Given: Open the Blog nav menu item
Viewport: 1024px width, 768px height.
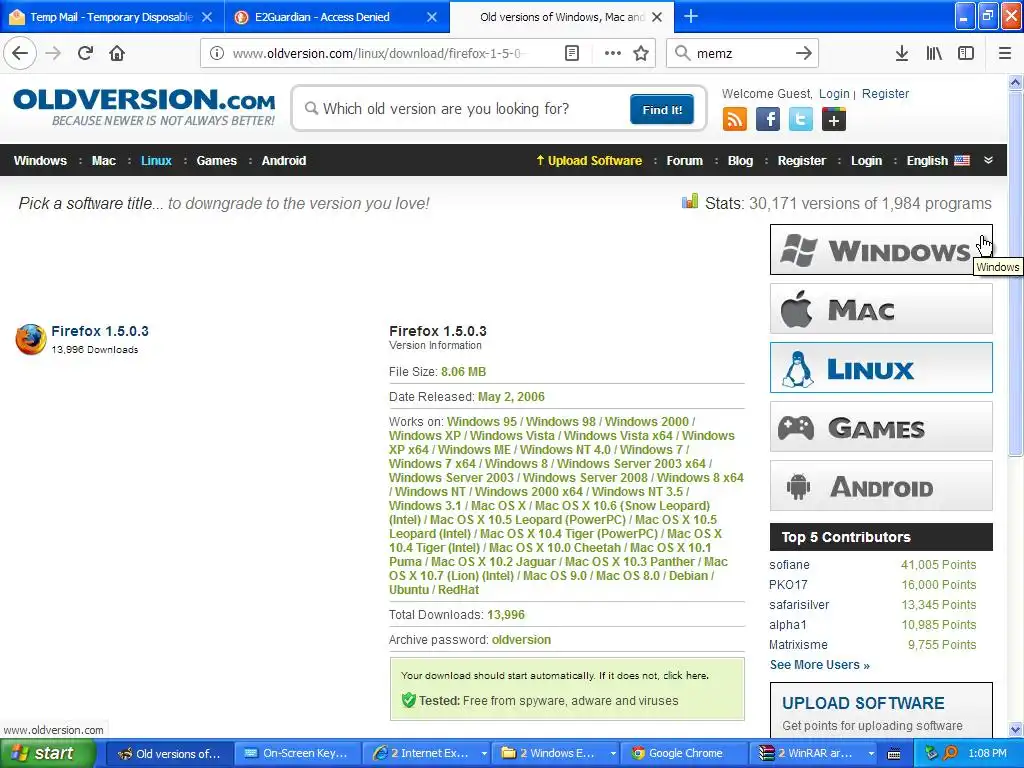Looking at the screenshot, I should (741, 161).
